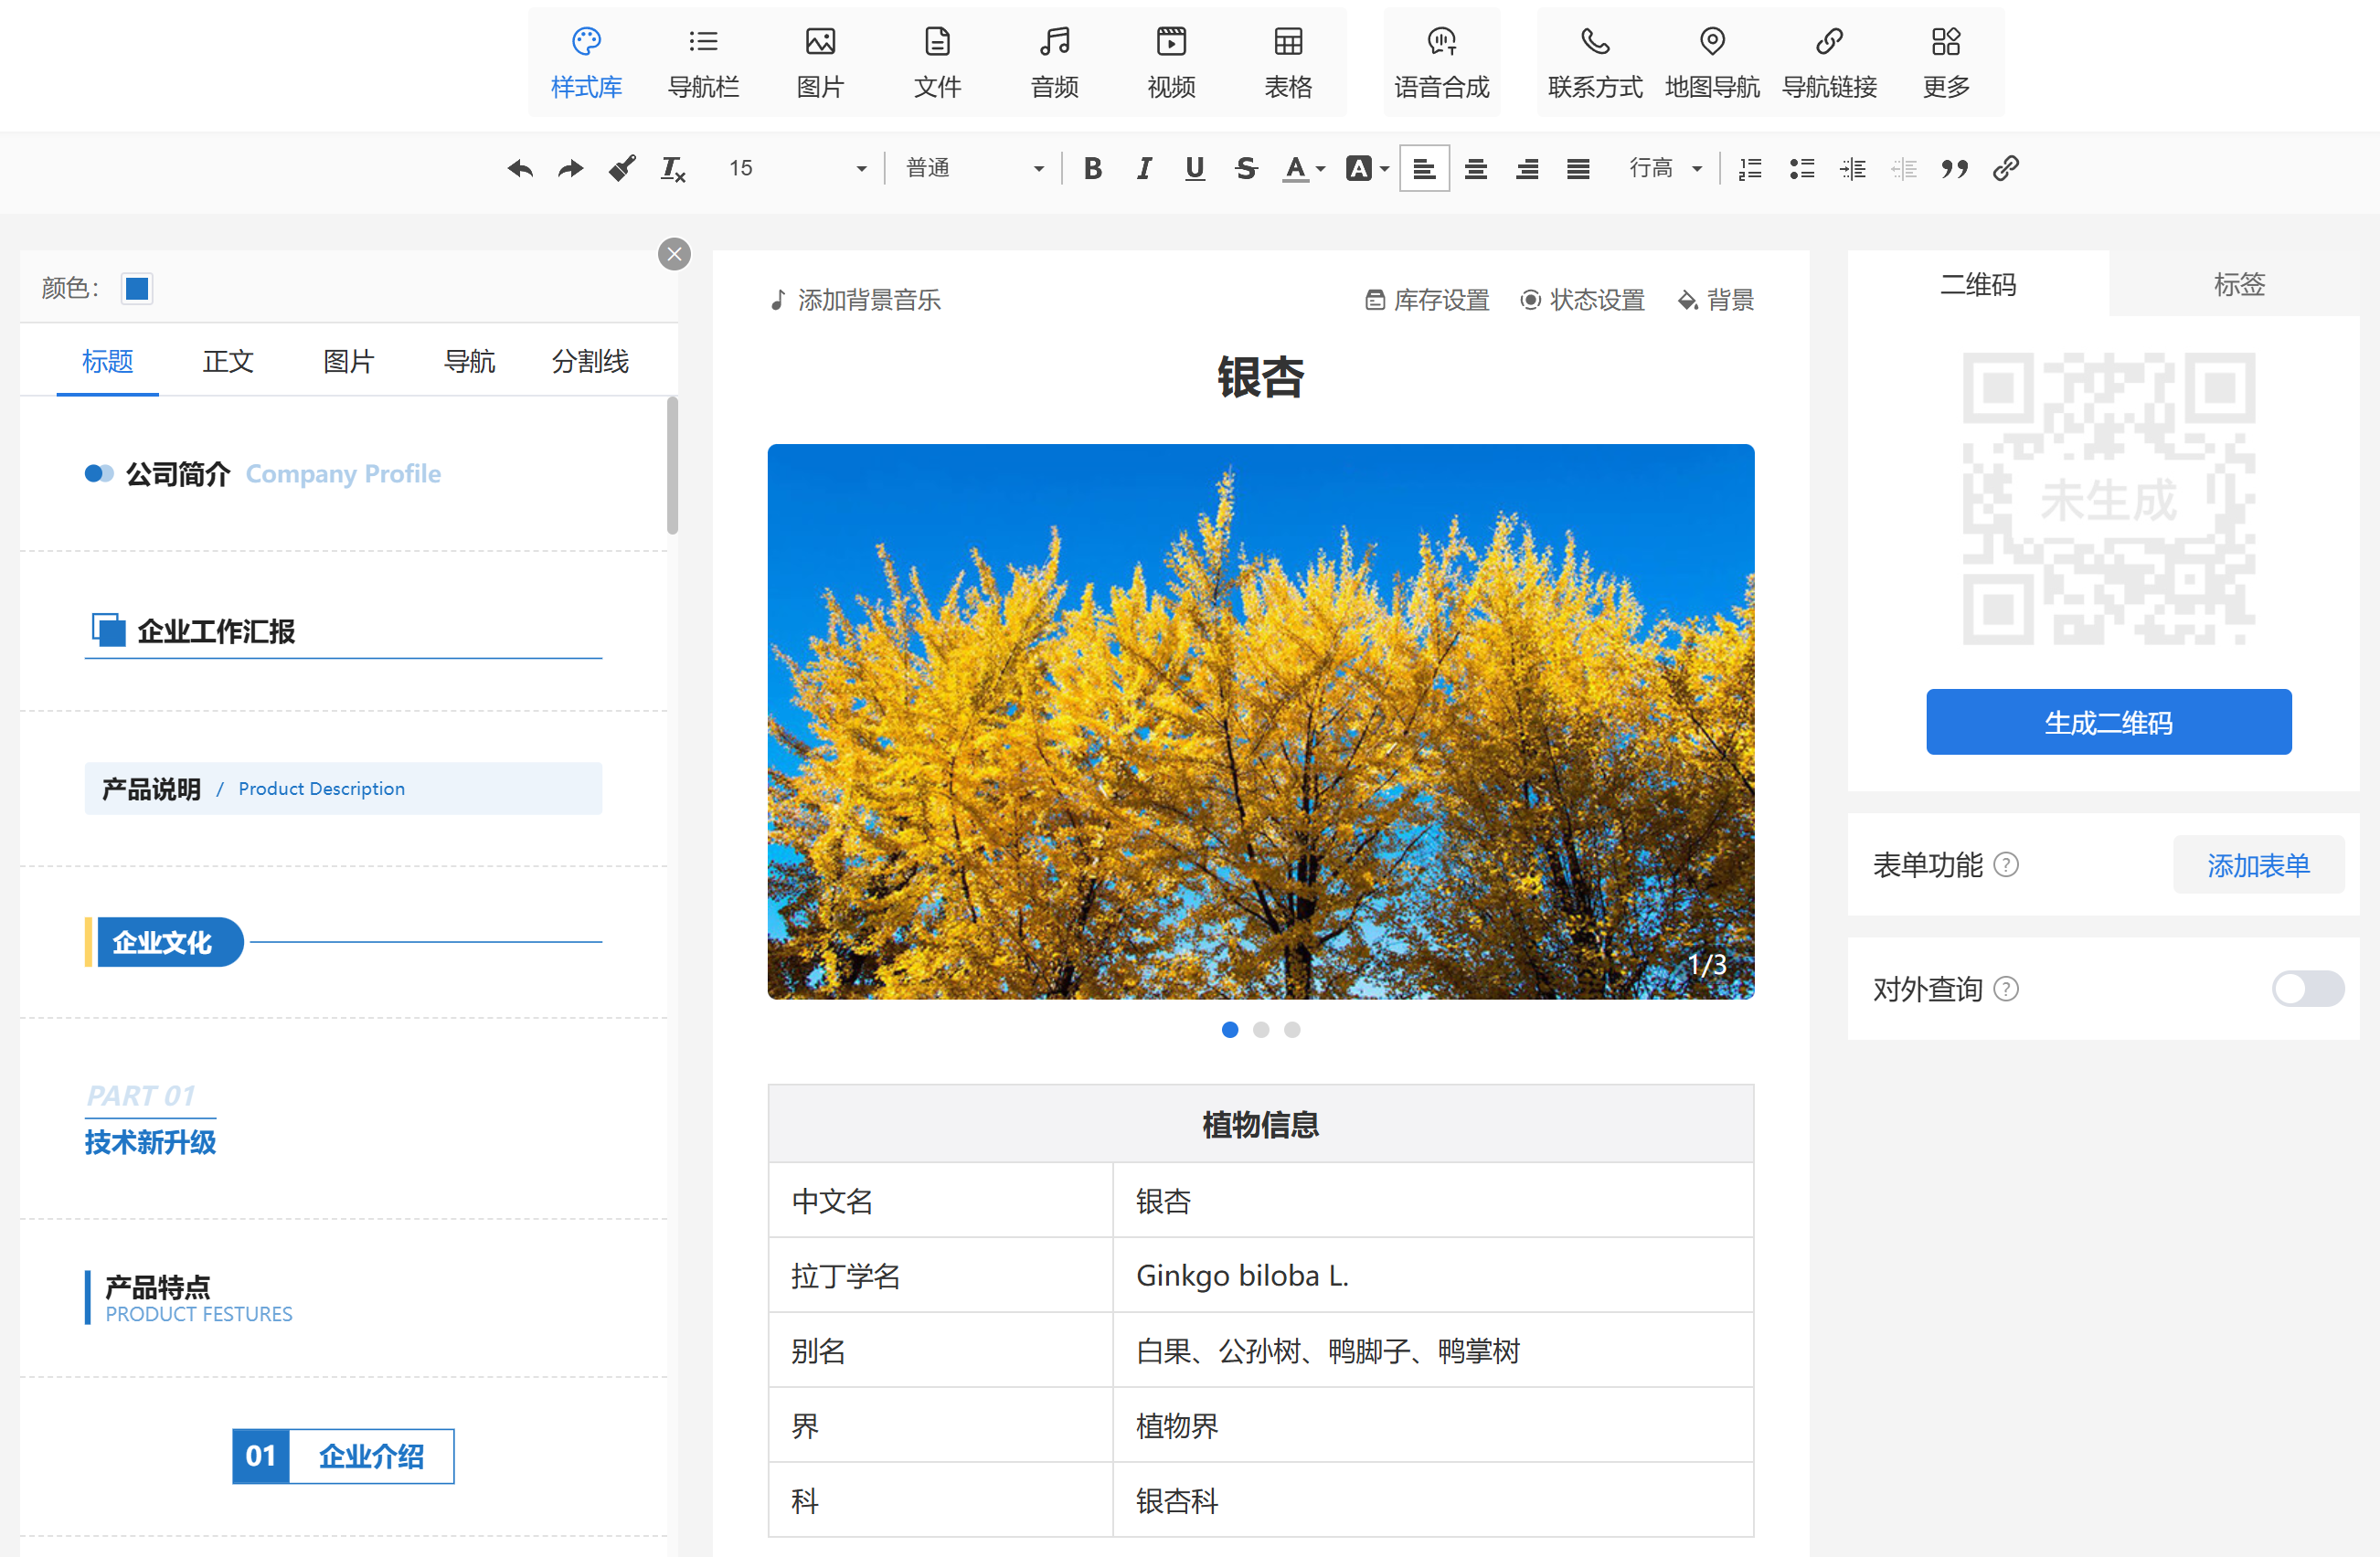Close the style library panel
Viewport: 2380px width, 1557px height.
point(675,254)
